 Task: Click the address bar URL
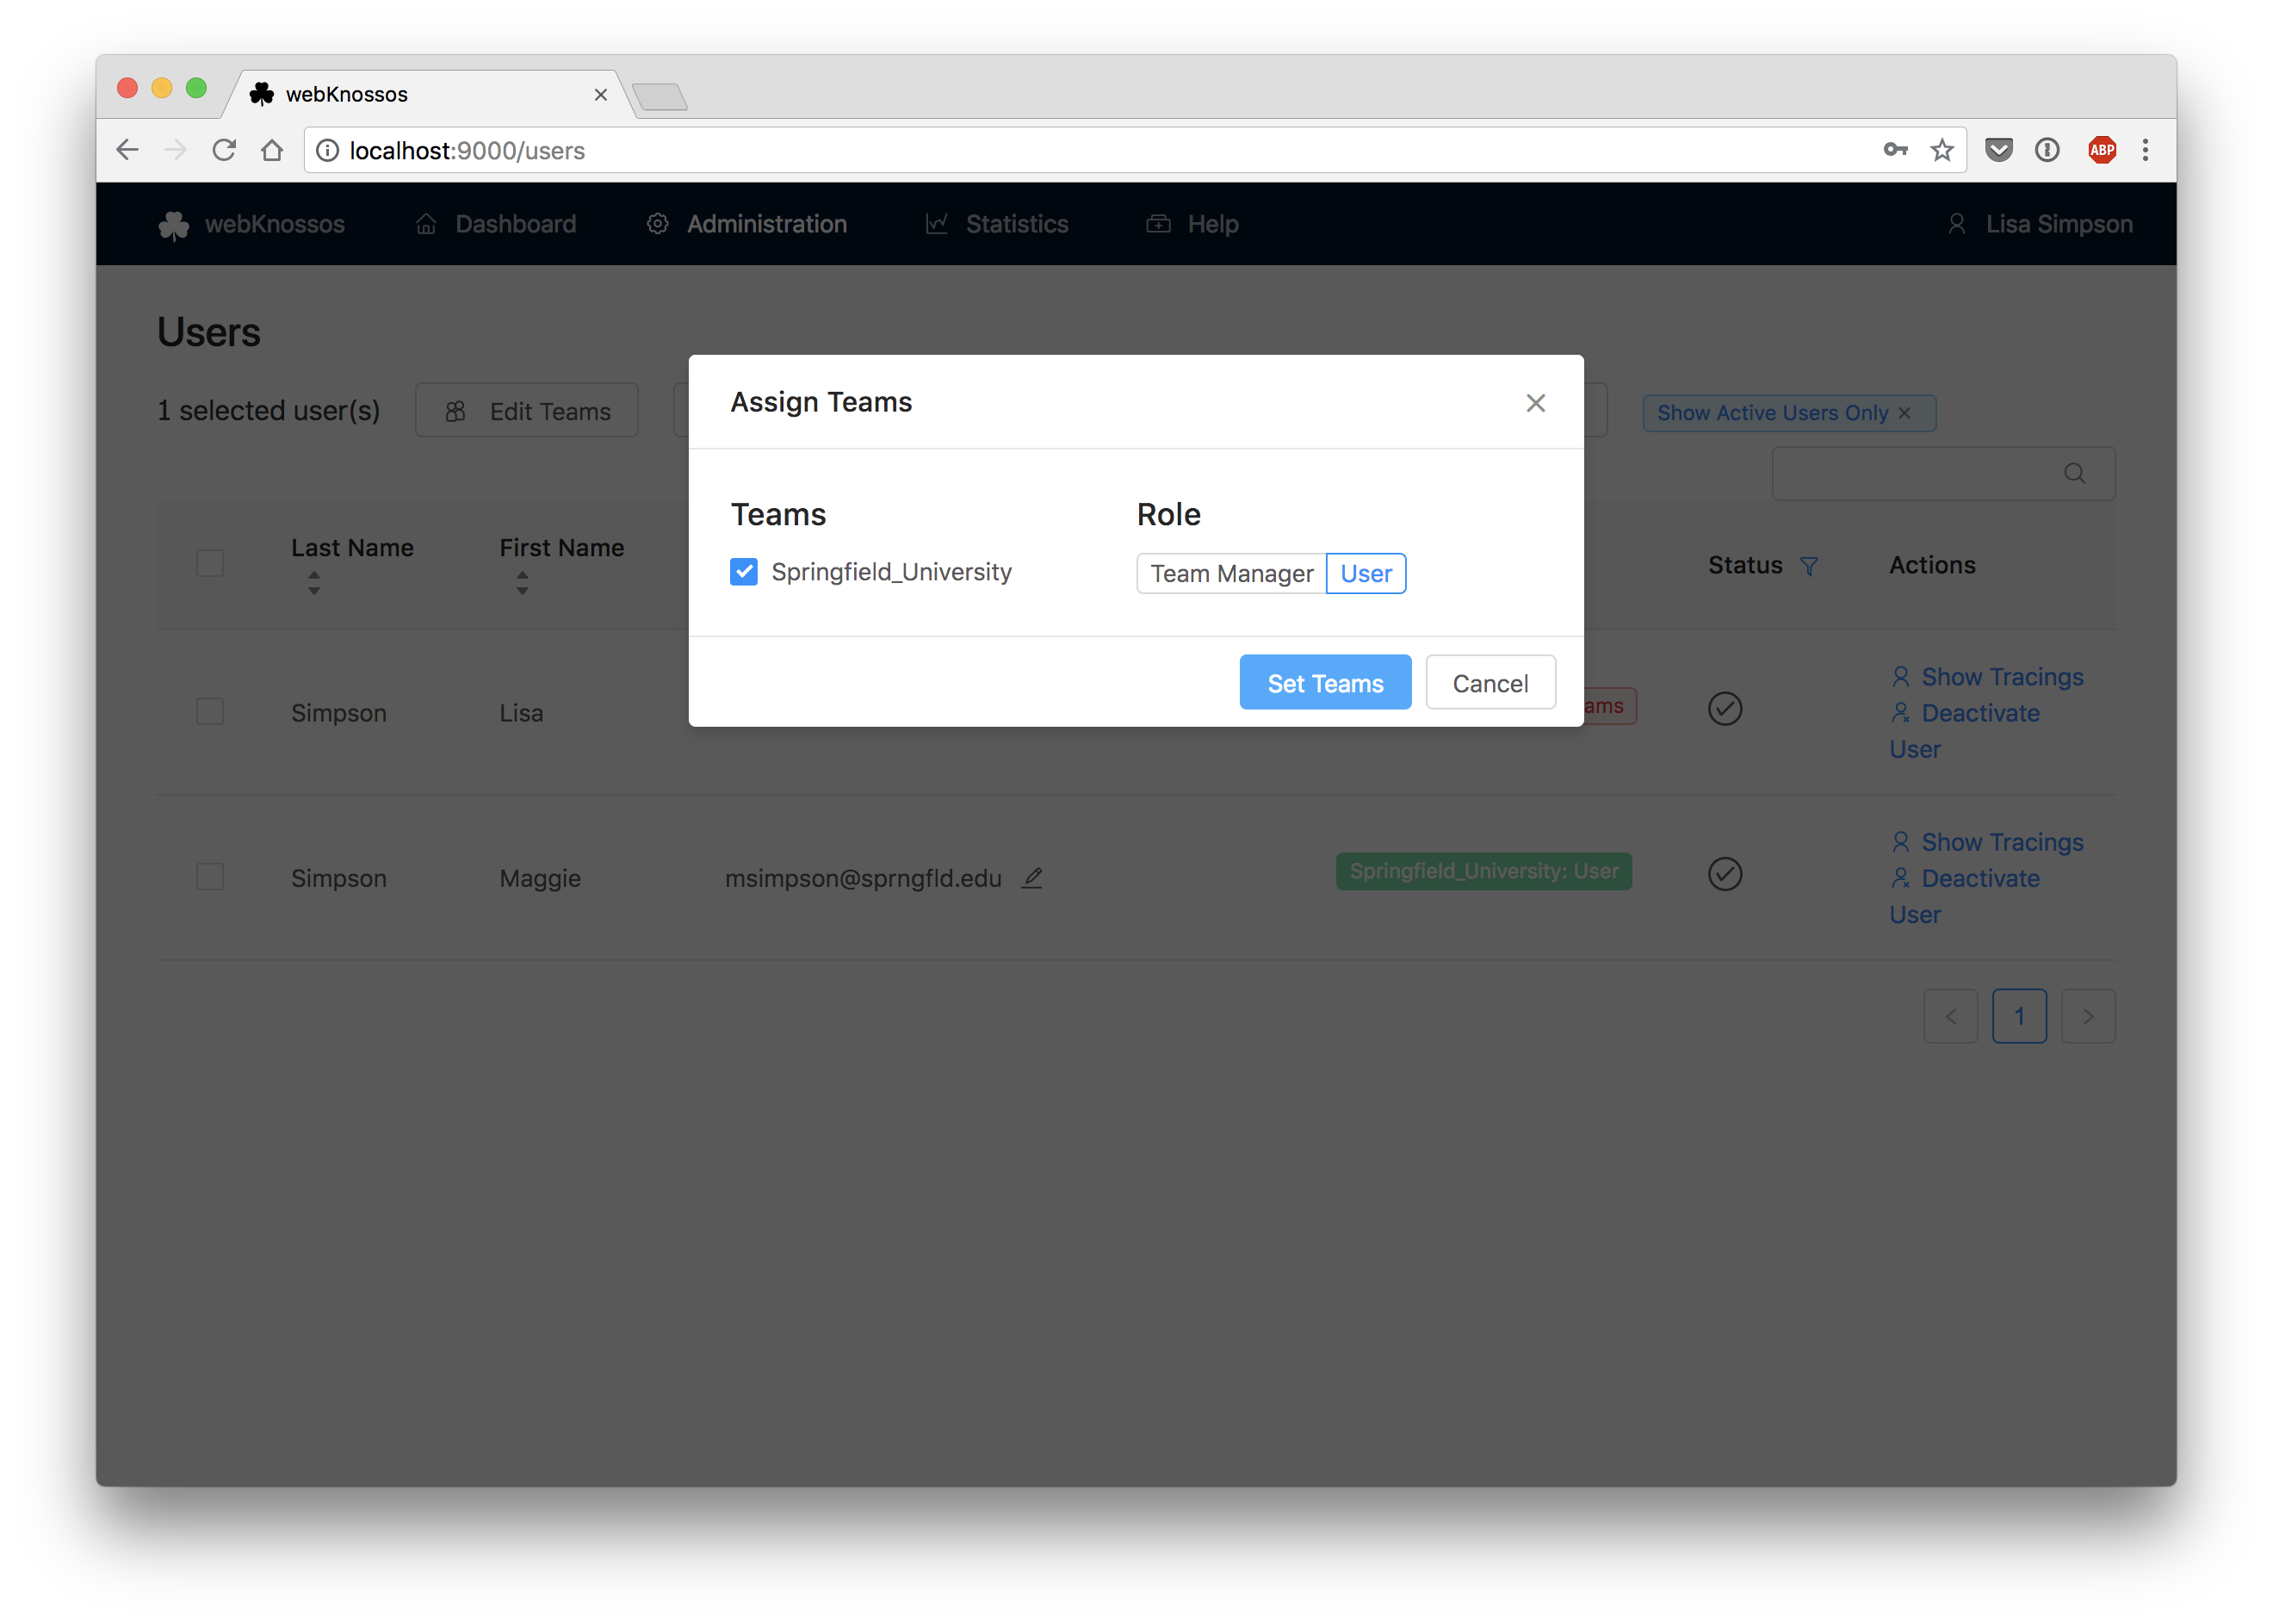click(x=467, y=151)
